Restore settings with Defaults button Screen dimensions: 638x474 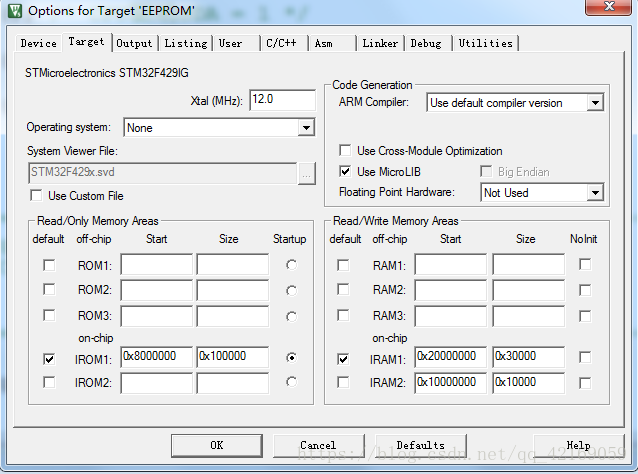(421, 446)
